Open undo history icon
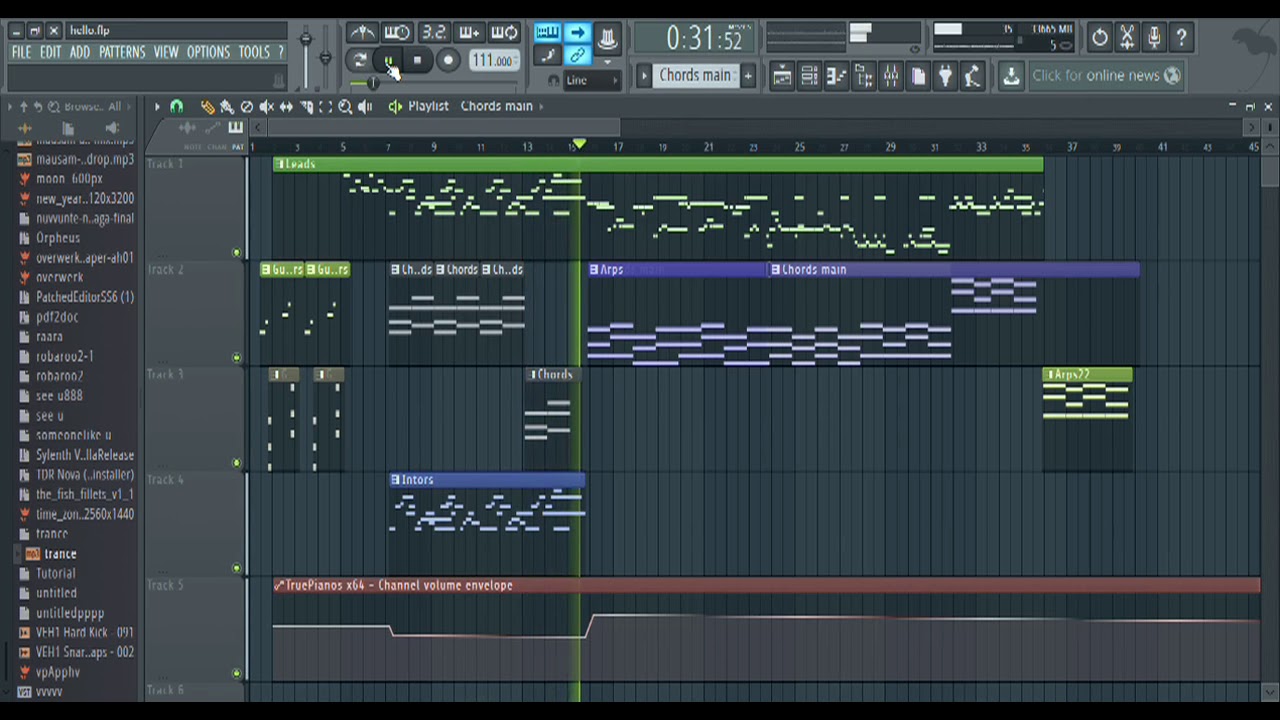The width and height of the screenshot is (1280, 720). point(1100,38)
